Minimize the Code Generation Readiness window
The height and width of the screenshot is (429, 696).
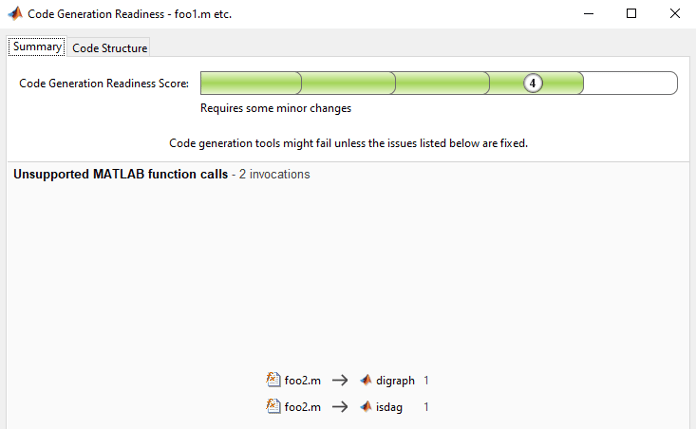point(585,14)
